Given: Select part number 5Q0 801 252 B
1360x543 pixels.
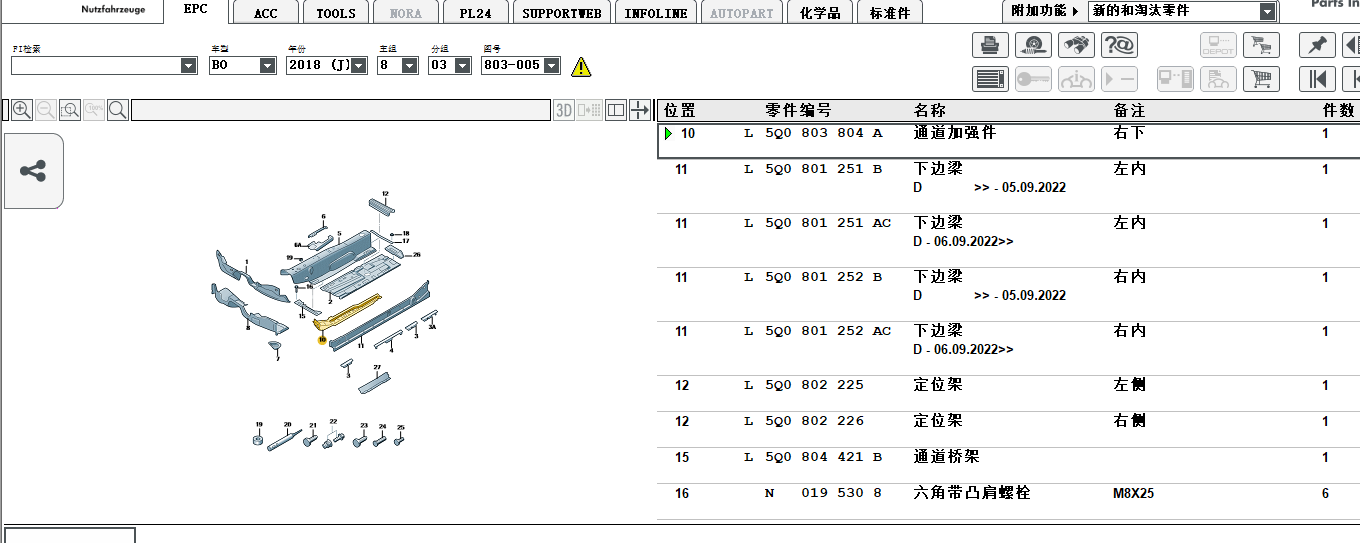Looking at the screenshot, I should click(824, 277).
